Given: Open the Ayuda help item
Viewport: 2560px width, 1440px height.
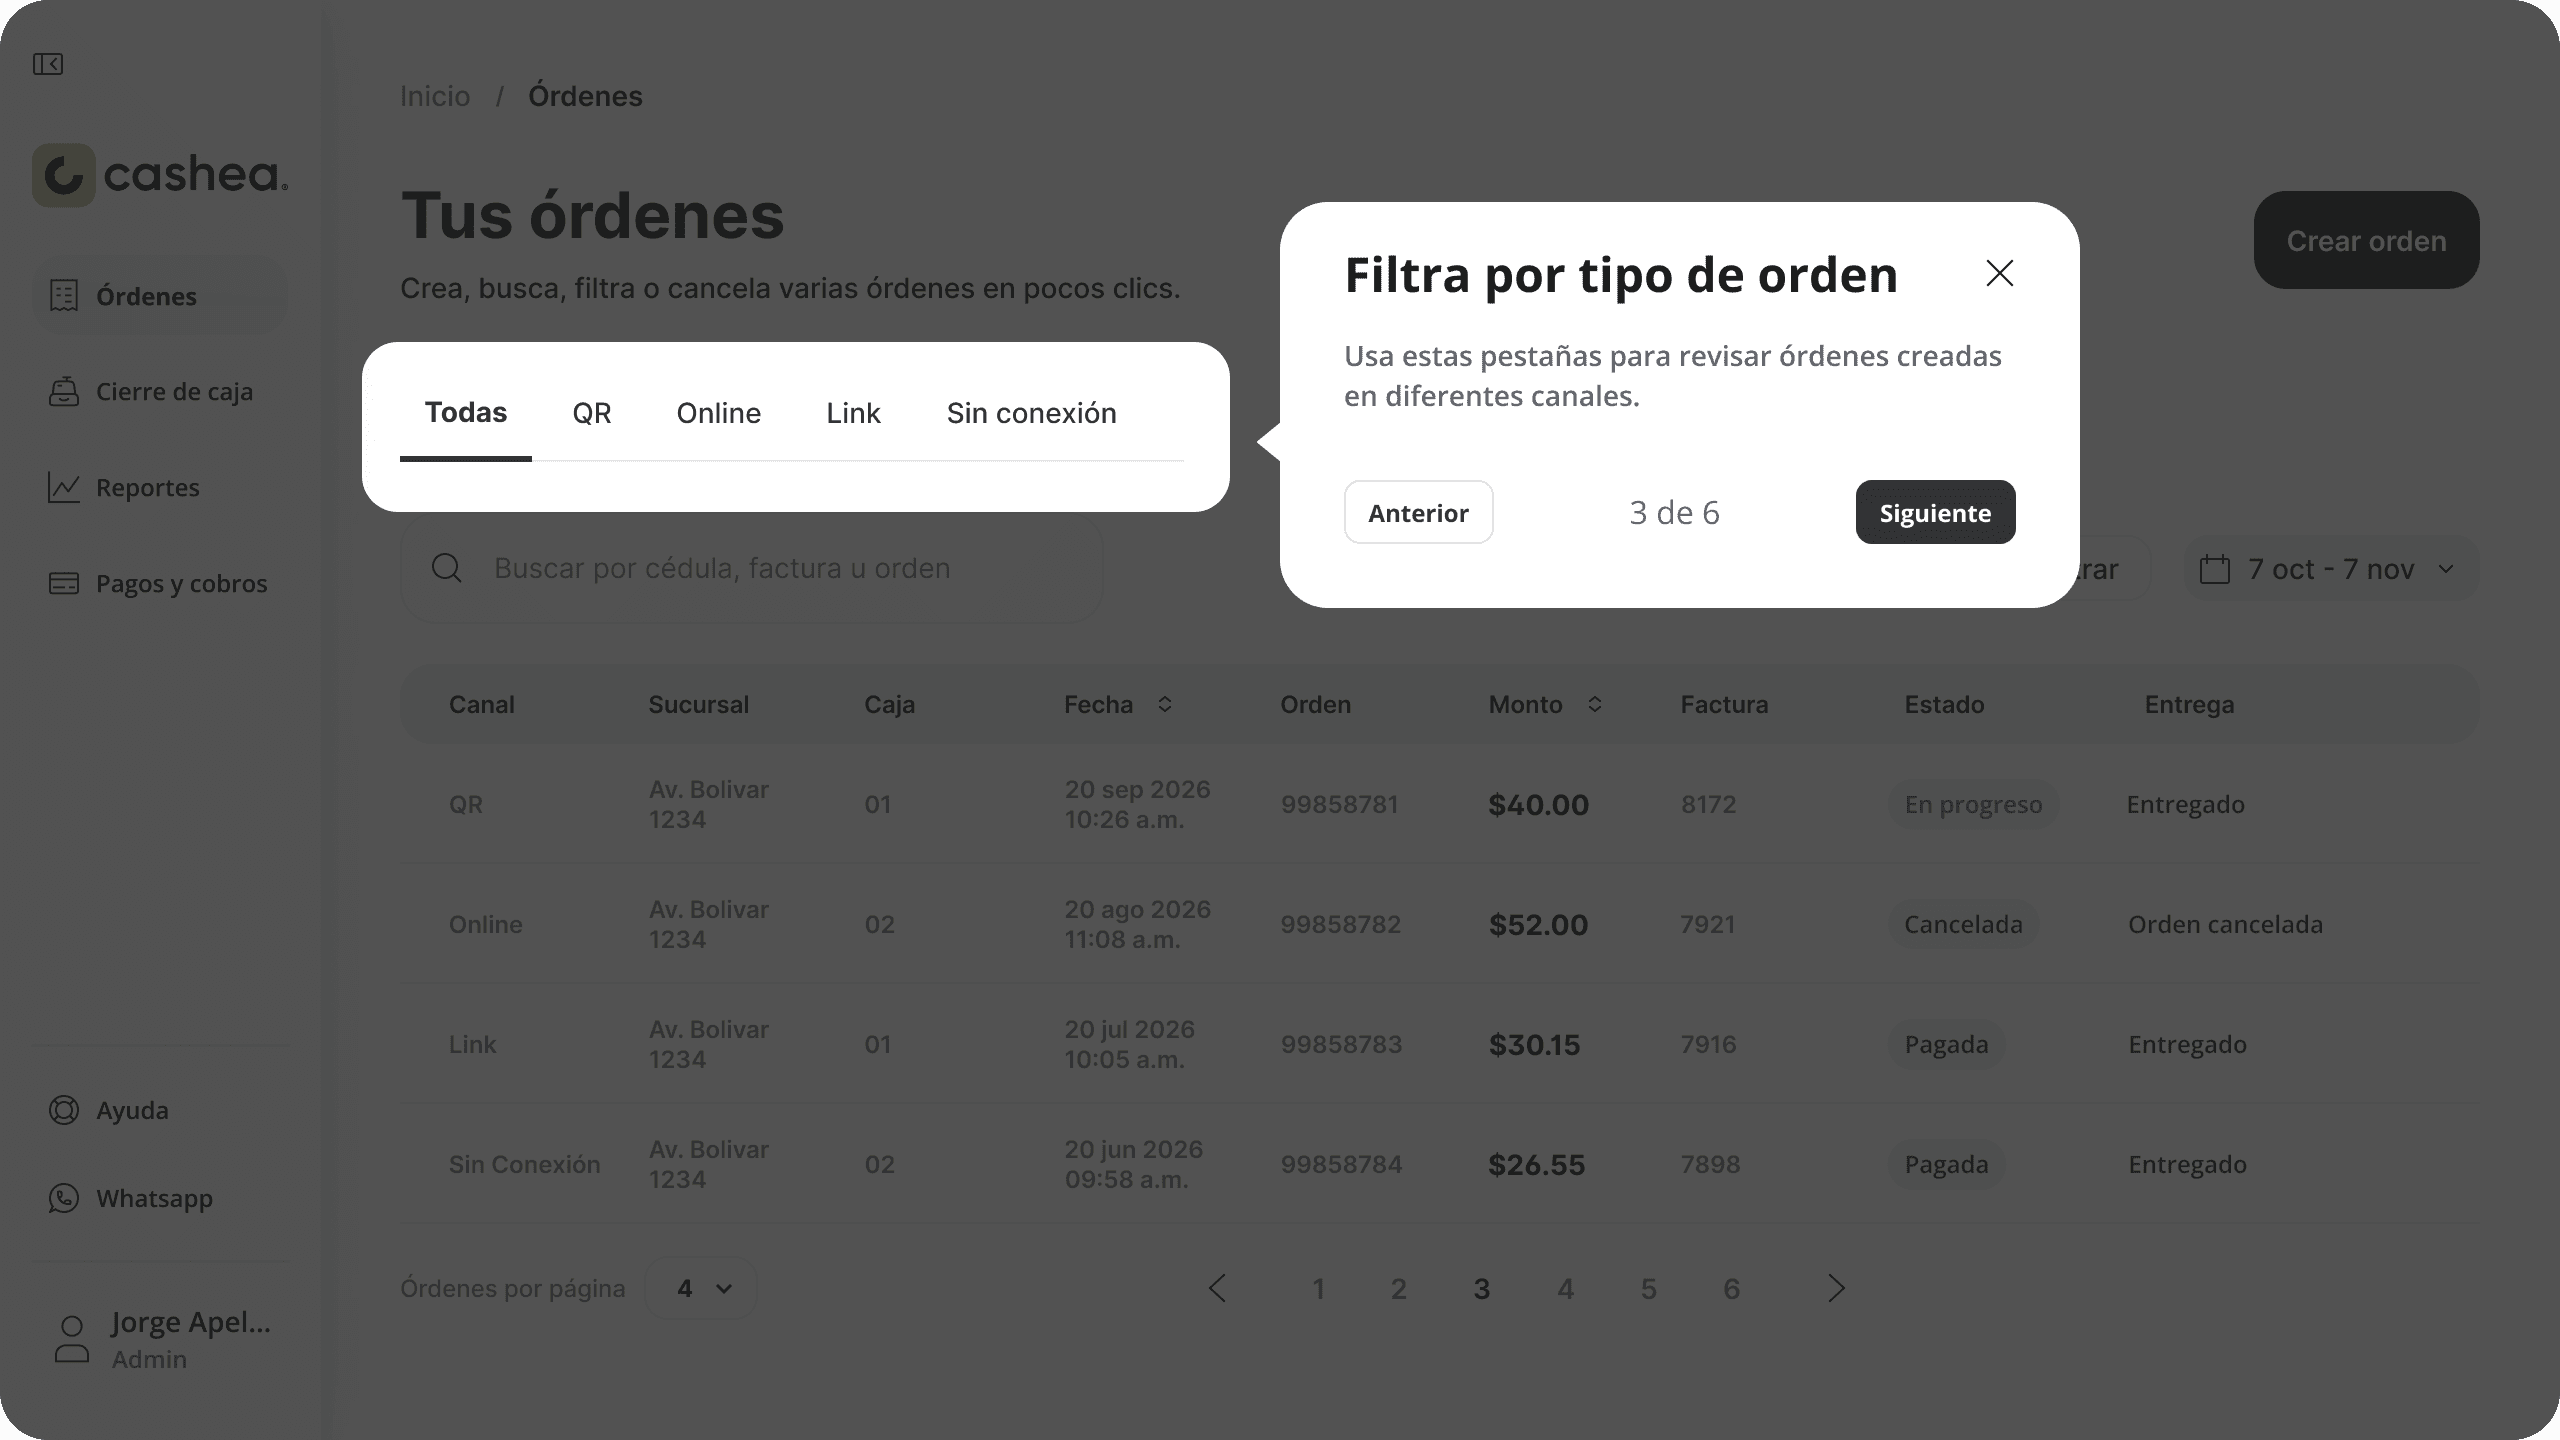Looking at the screenshot, I should [132, 1110].
